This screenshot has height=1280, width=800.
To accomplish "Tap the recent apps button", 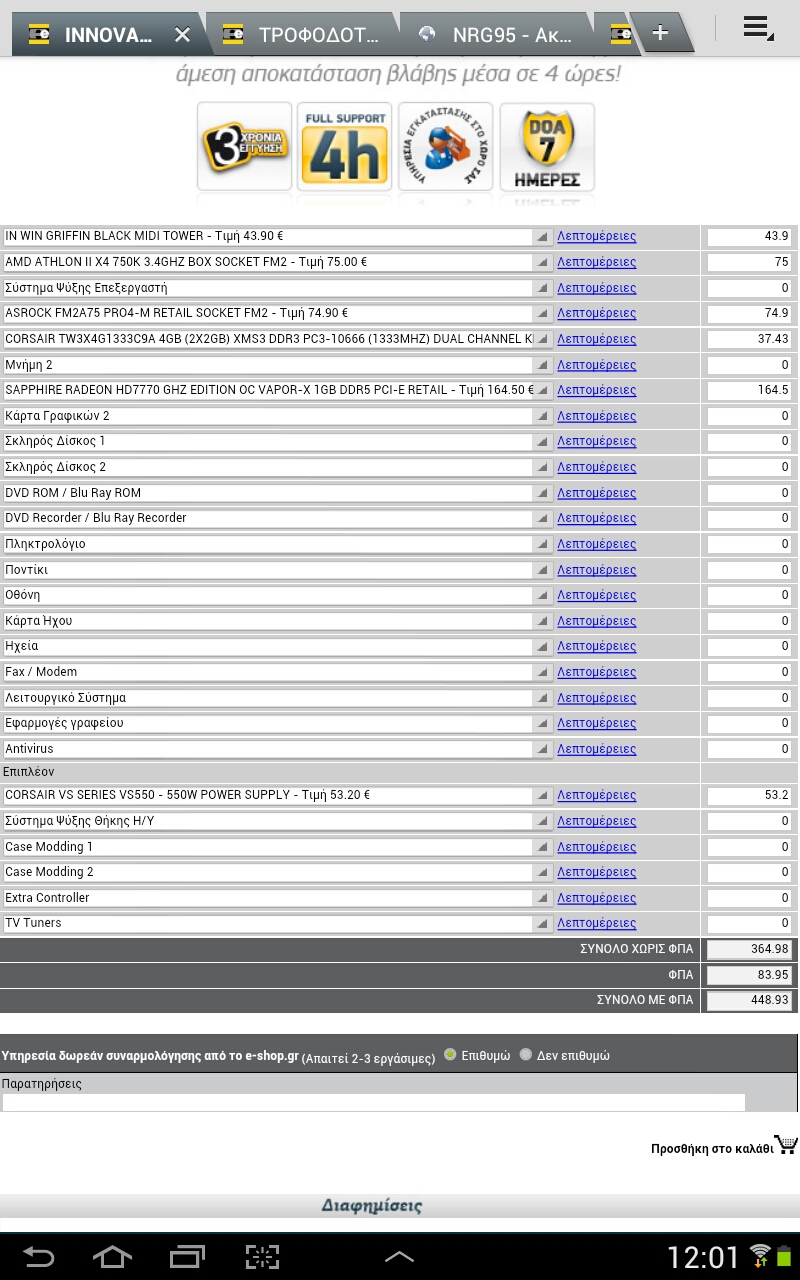I will click(187, 1256).
